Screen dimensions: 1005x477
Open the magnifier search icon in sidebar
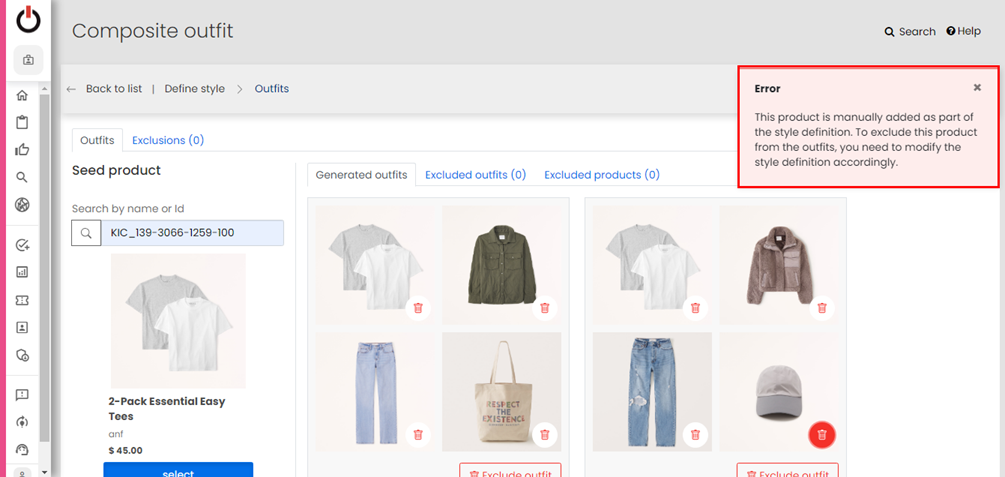[x=22, y=177]
